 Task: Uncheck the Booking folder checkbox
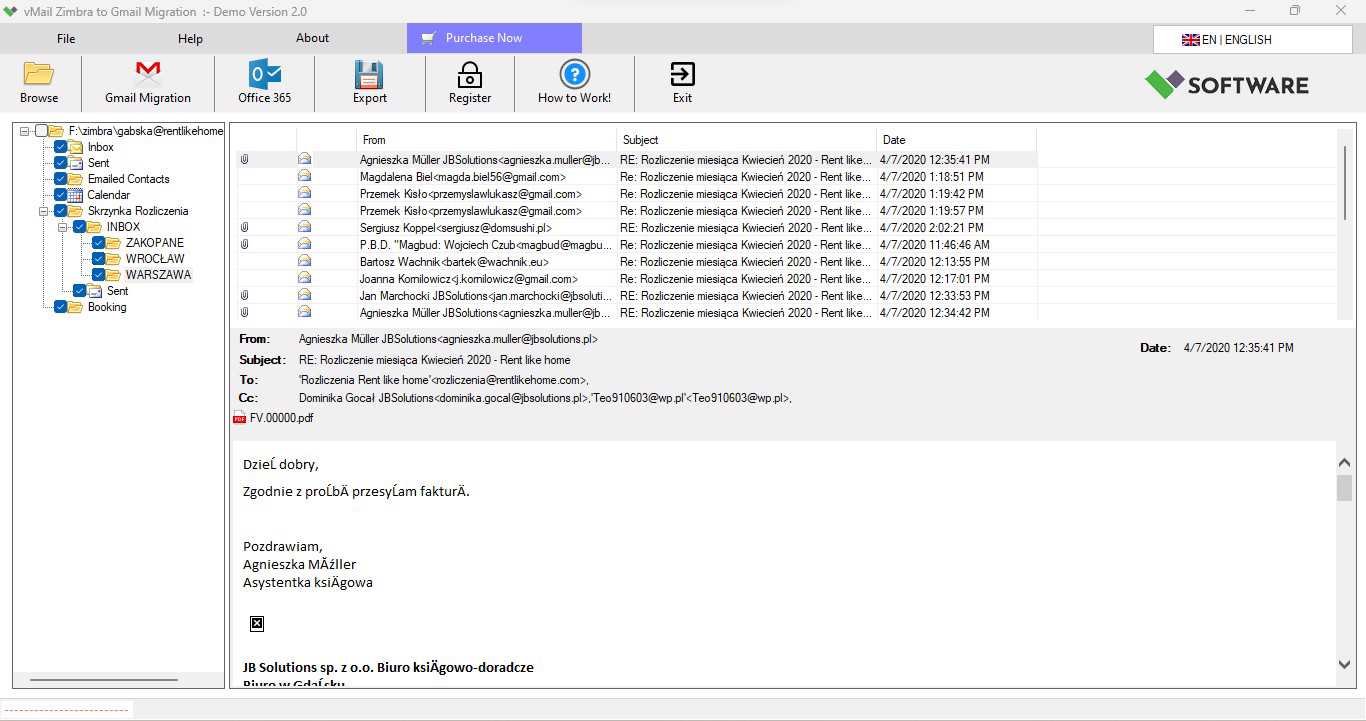pos(61,307)
